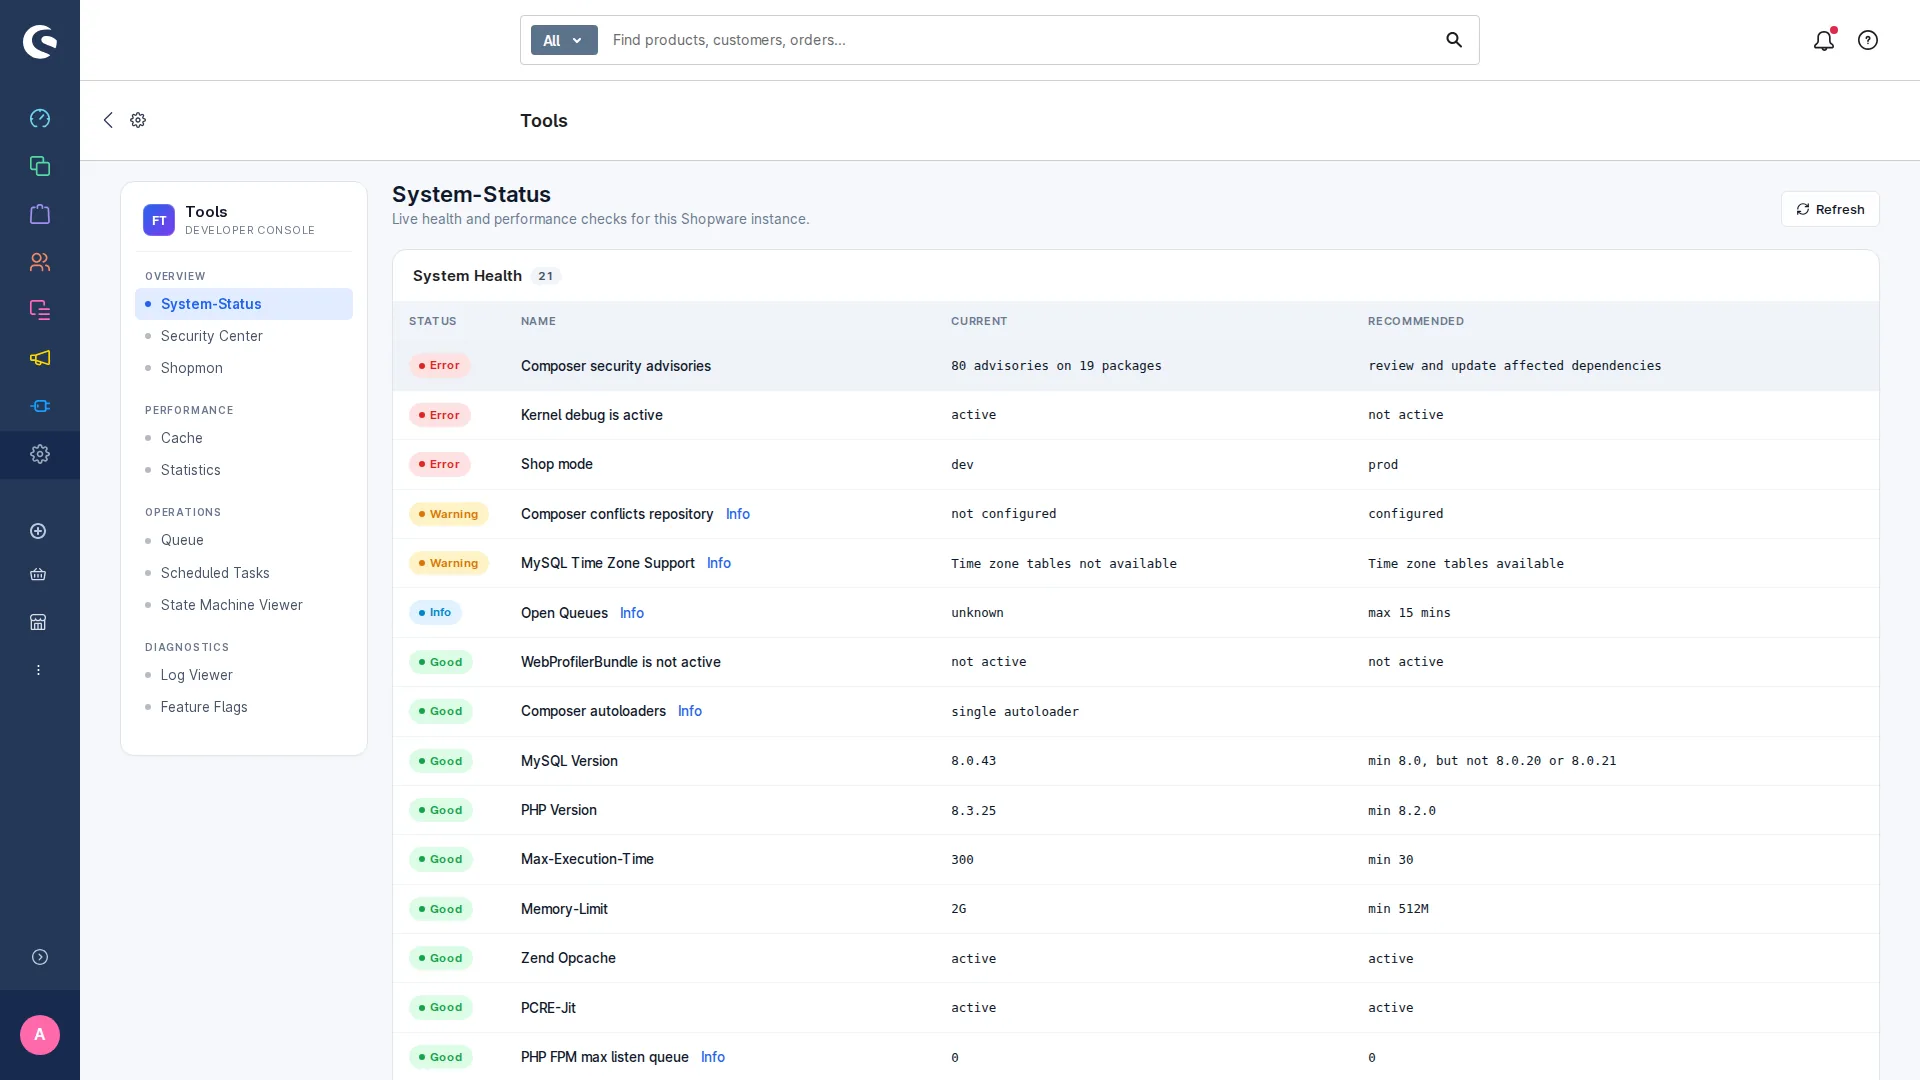1920x1080 pixels.
Task: Open the Content list icon
Action: (40, 310)
